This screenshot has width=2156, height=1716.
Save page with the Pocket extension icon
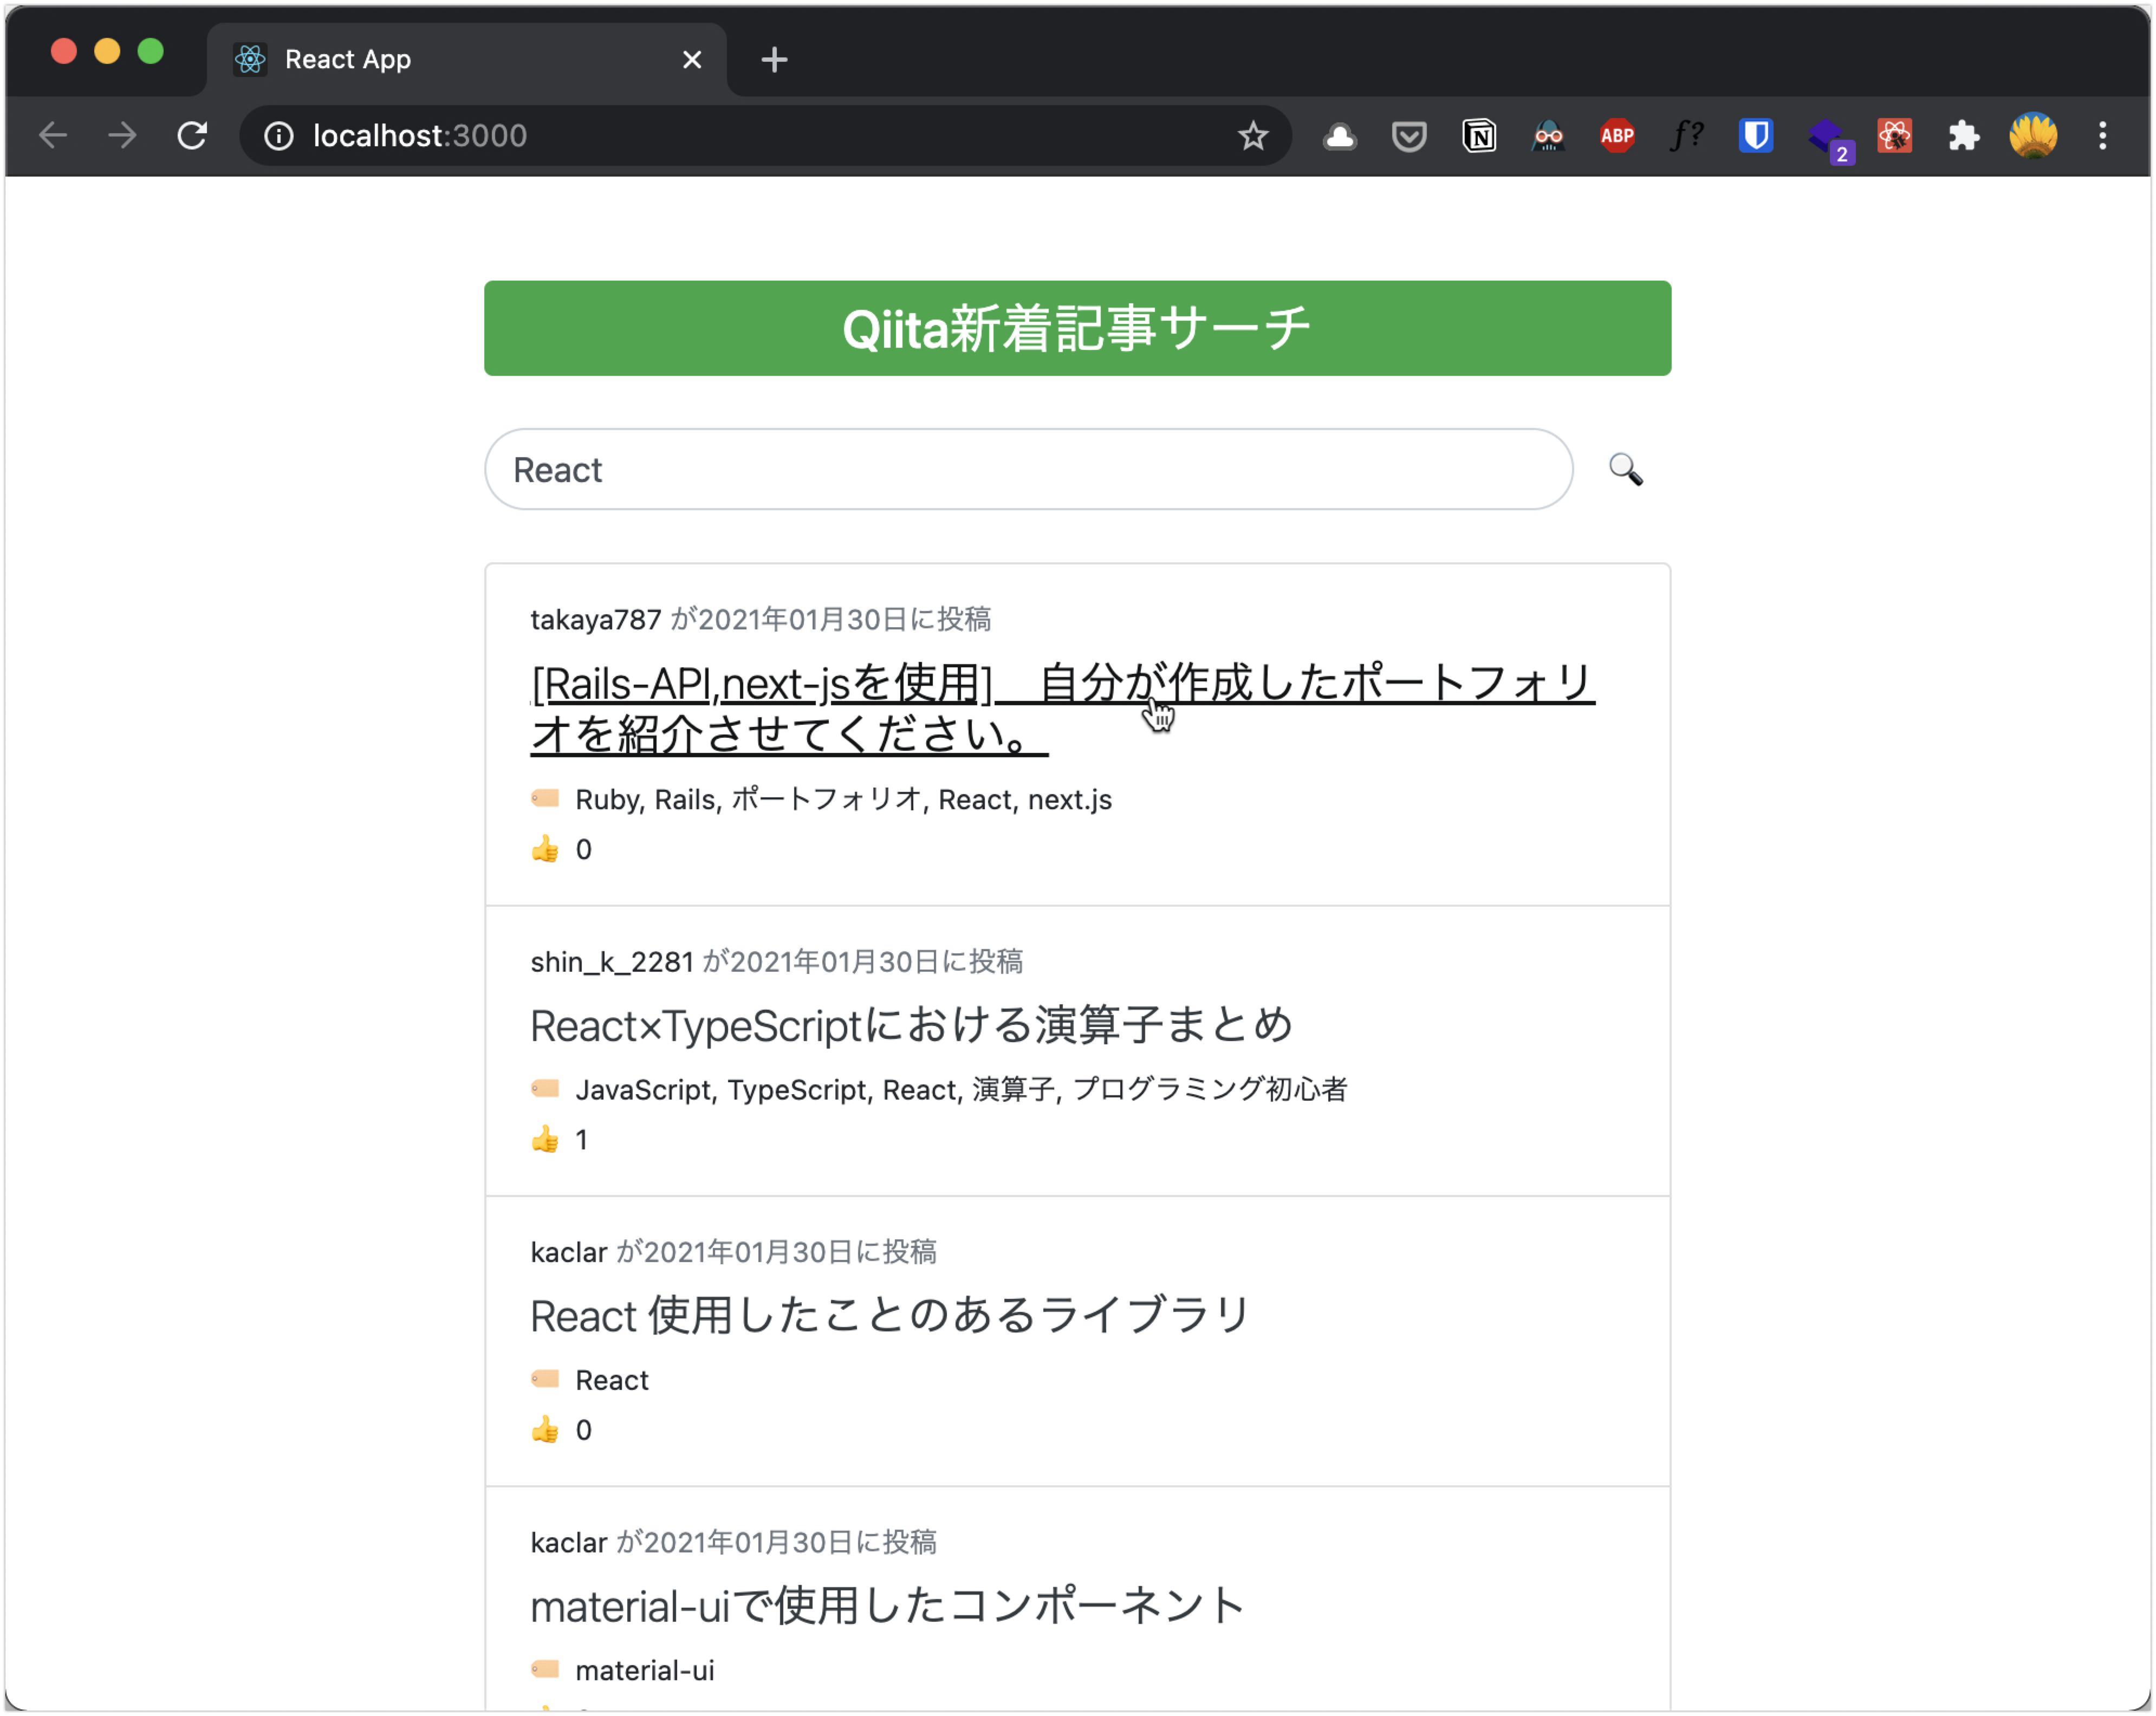click(x=1409, y=136)
